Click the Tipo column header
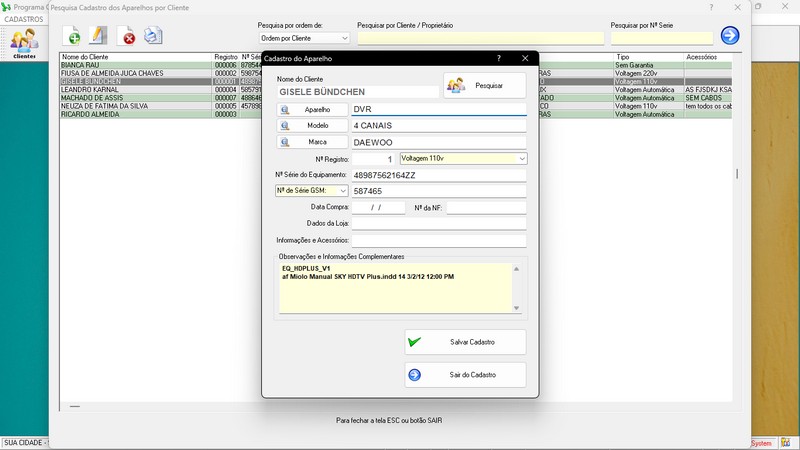Viewport: 800px width, 450px height. tap(648, 57)
